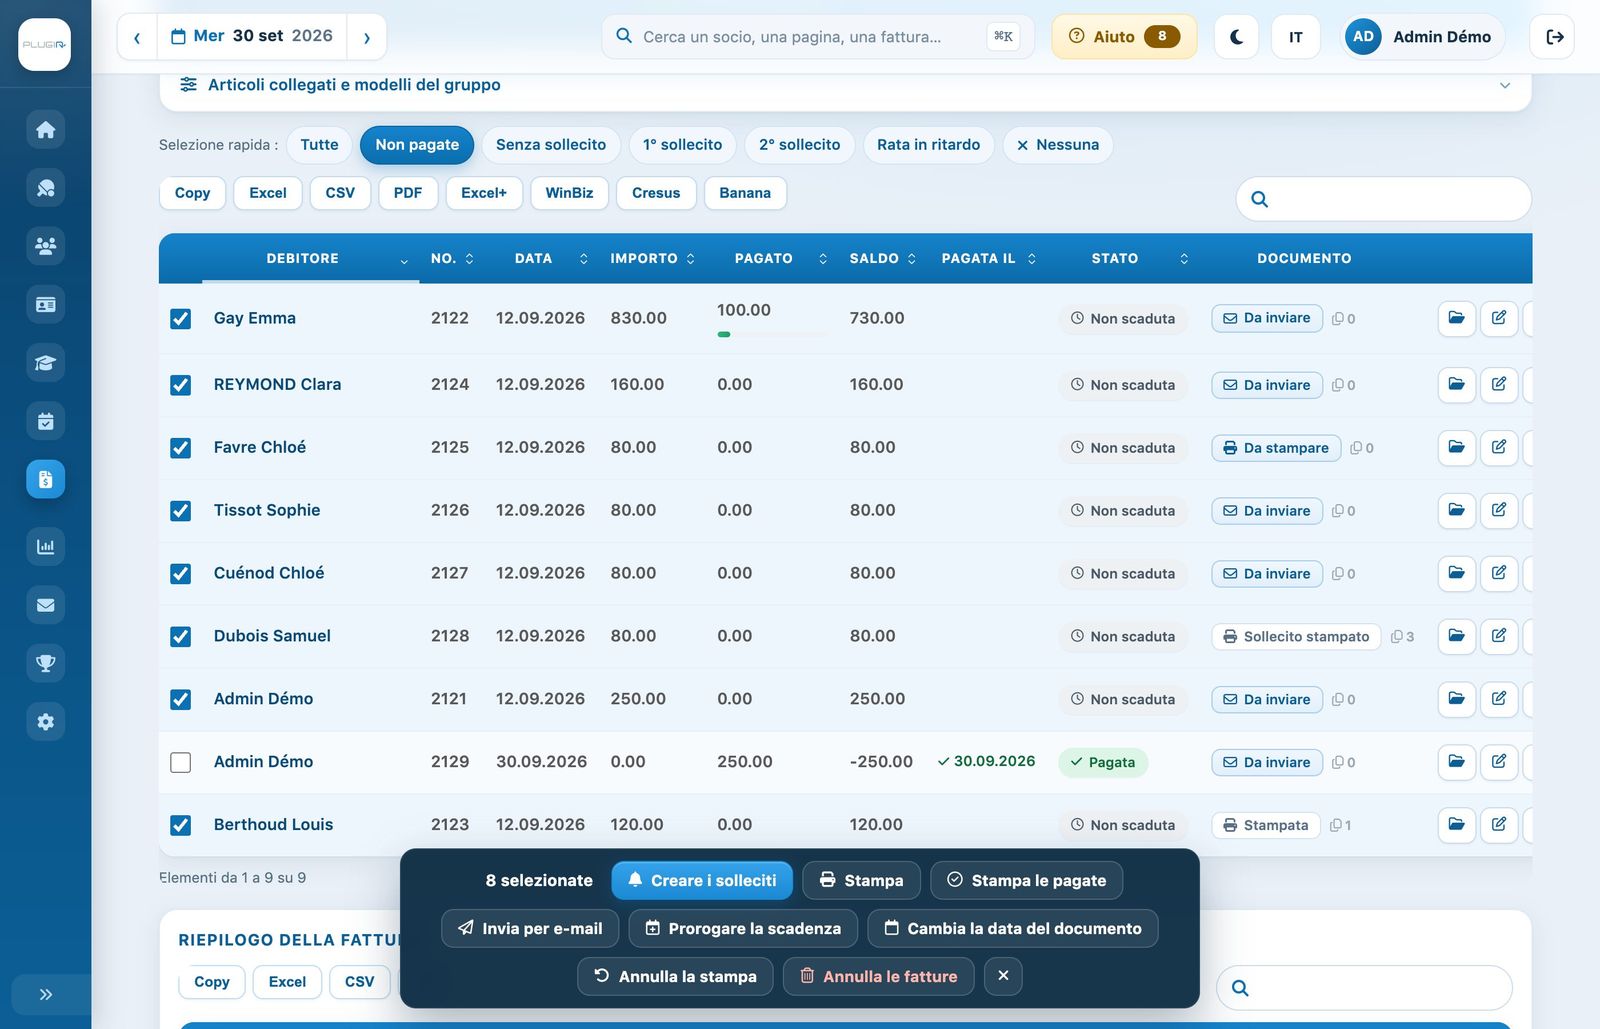Image resolution: width=1600 pixels, height=1029 pixels.
Task: Check the Admin Démo invoice 2129 checkbox
Action: pyautogui.click(x=181, y=762)
